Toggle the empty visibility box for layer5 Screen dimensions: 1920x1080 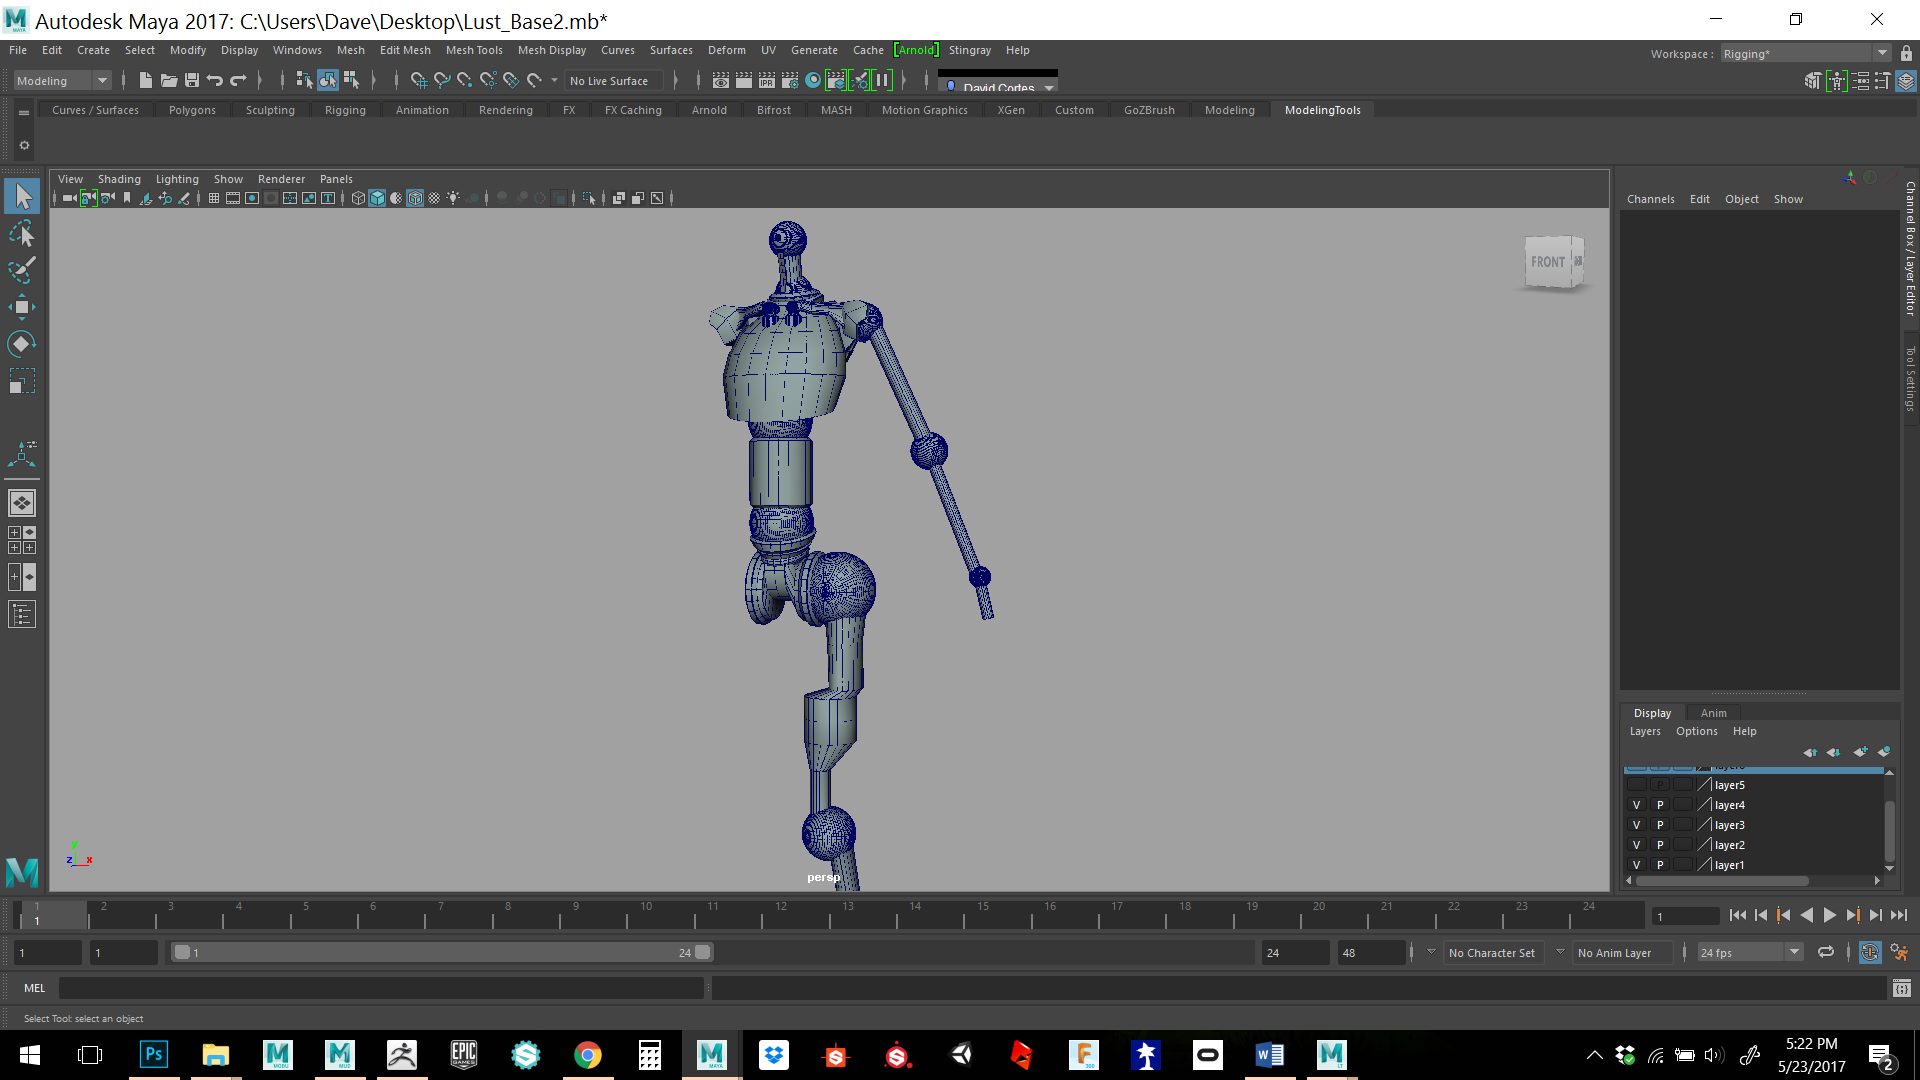click(1637, 785)
